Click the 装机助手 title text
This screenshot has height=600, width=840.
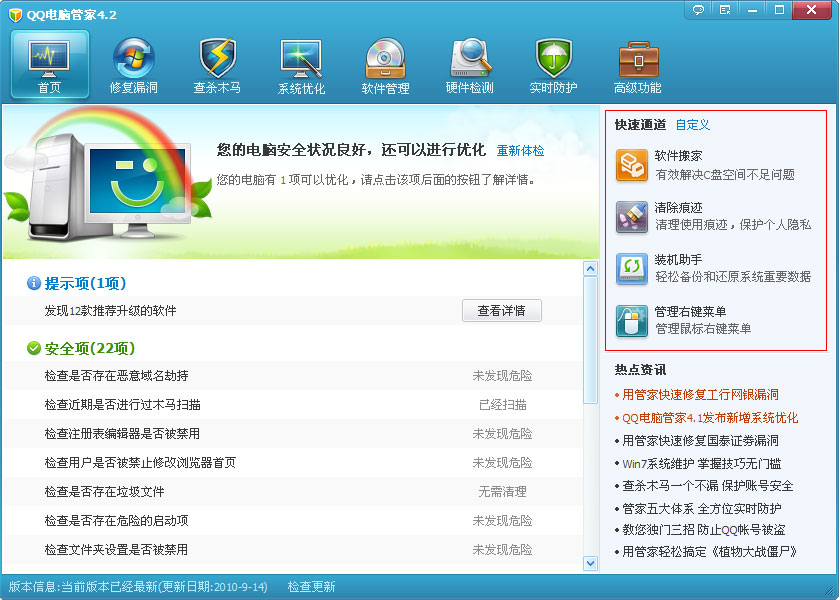tap(678, 259)
